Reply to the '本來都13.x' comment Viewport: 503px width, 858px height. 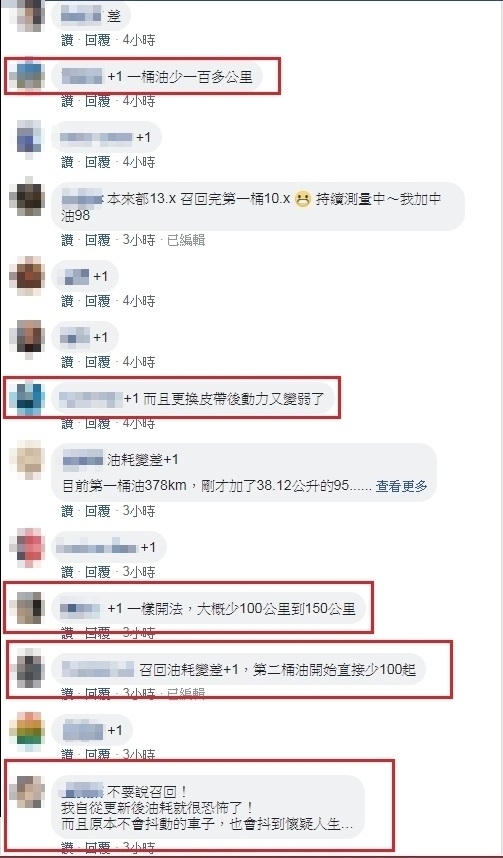click(97, 240)
